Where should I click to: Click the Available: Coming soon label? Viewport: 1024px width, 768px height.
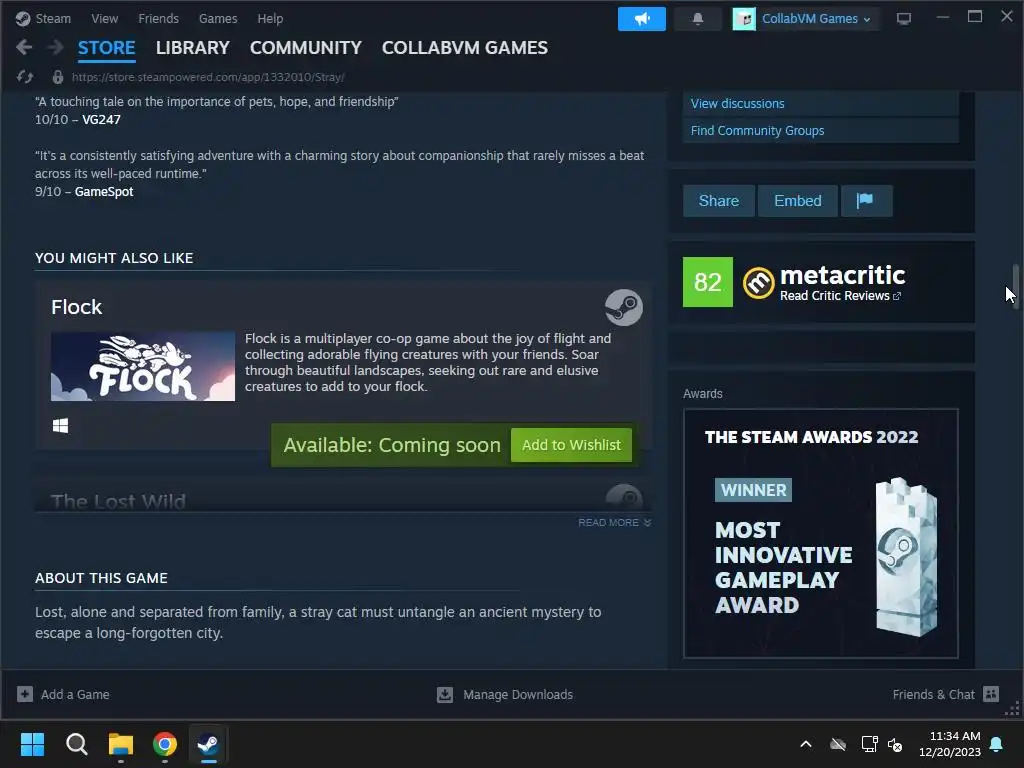392,445
